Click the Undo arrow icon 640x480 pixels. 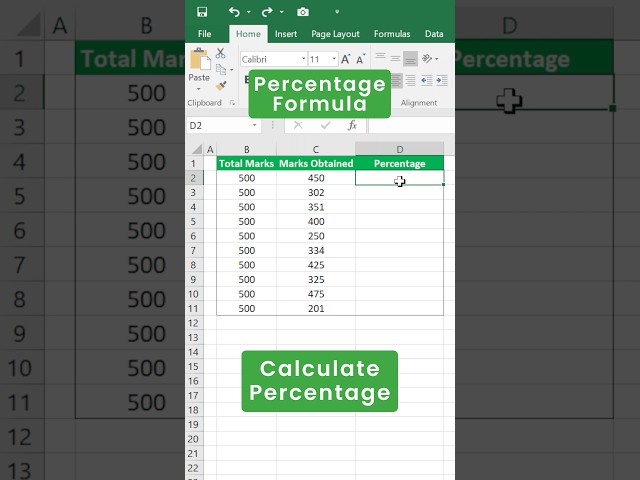234,12
